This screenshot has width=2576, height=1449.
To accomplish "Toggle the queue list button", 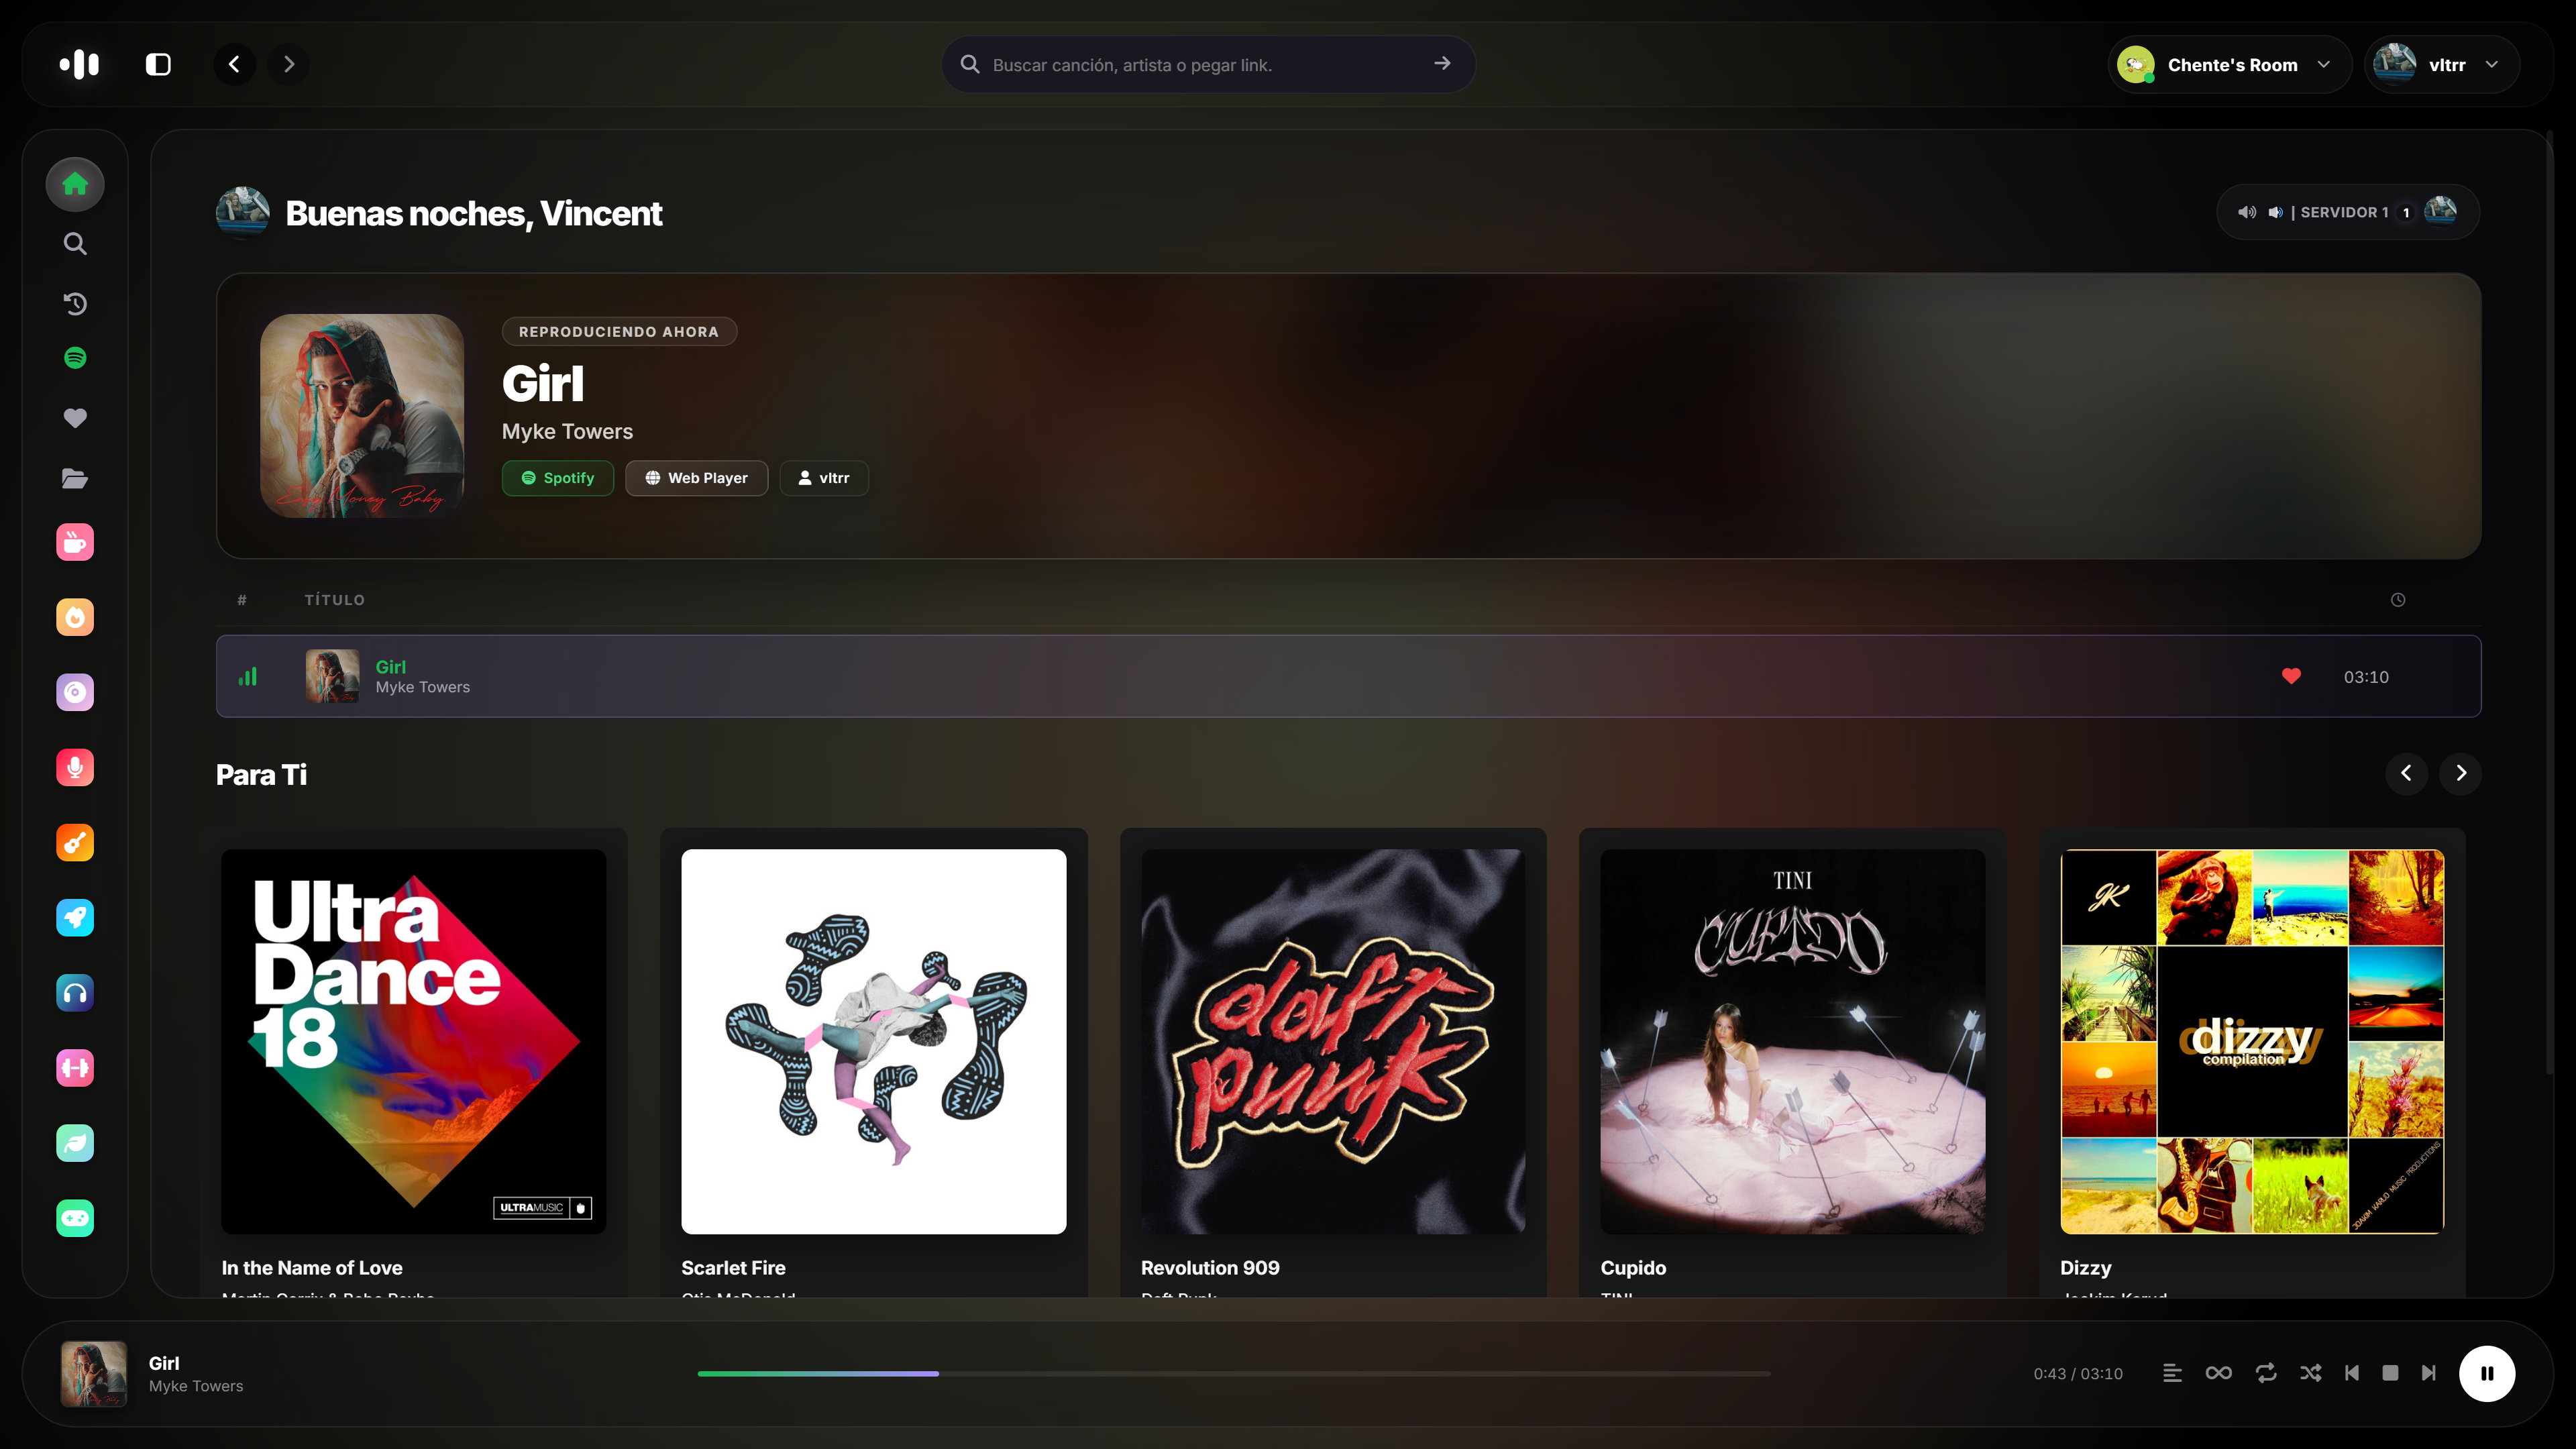I will pyautogui.click(x=2172, y=1373).
